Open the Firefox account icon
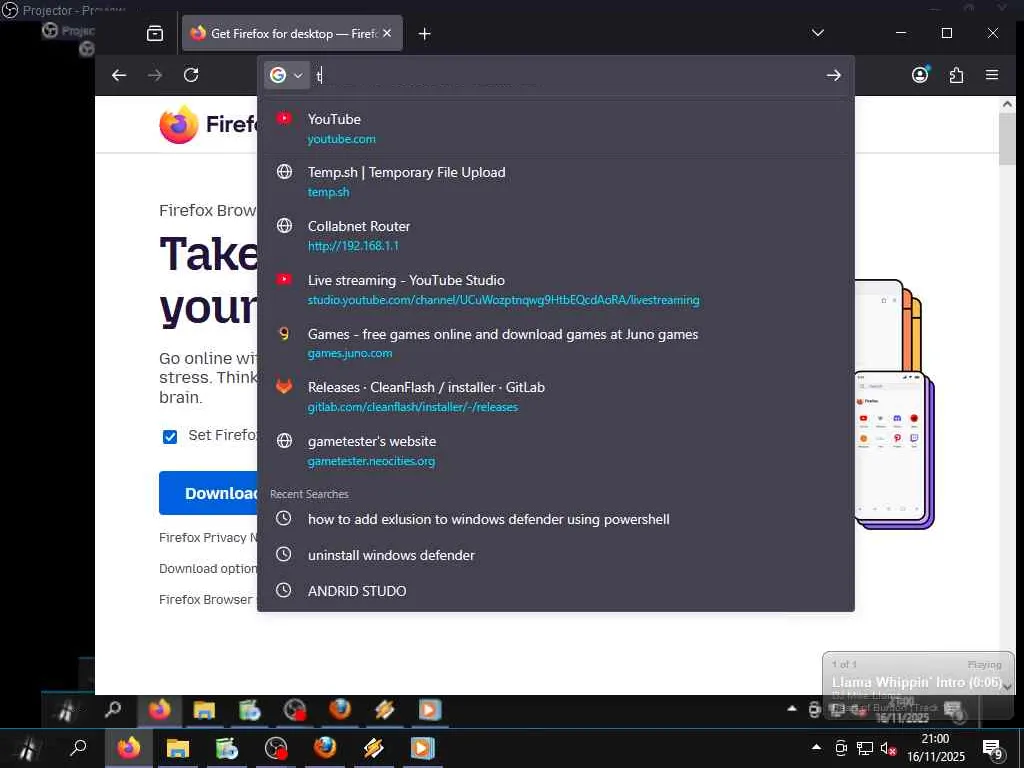 [x=920, y=75]
